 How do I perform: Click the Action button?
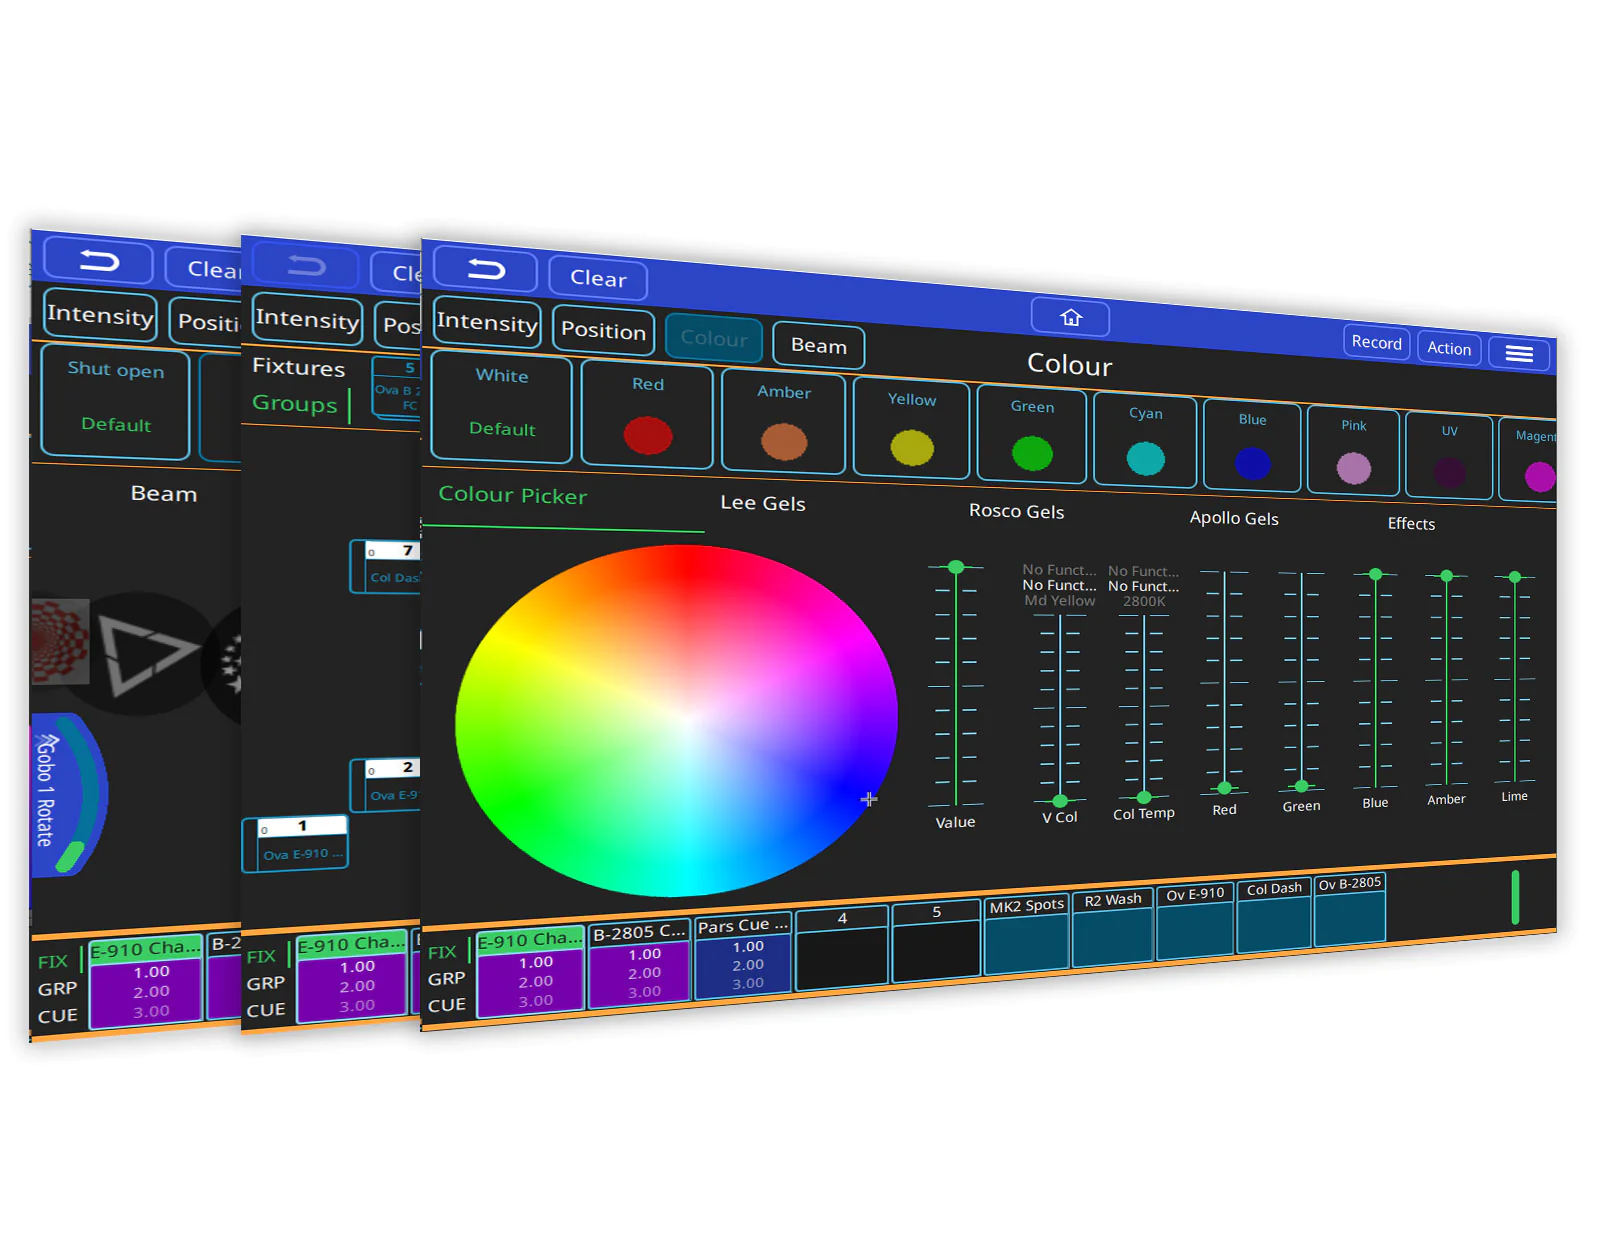pos(1449,348)
